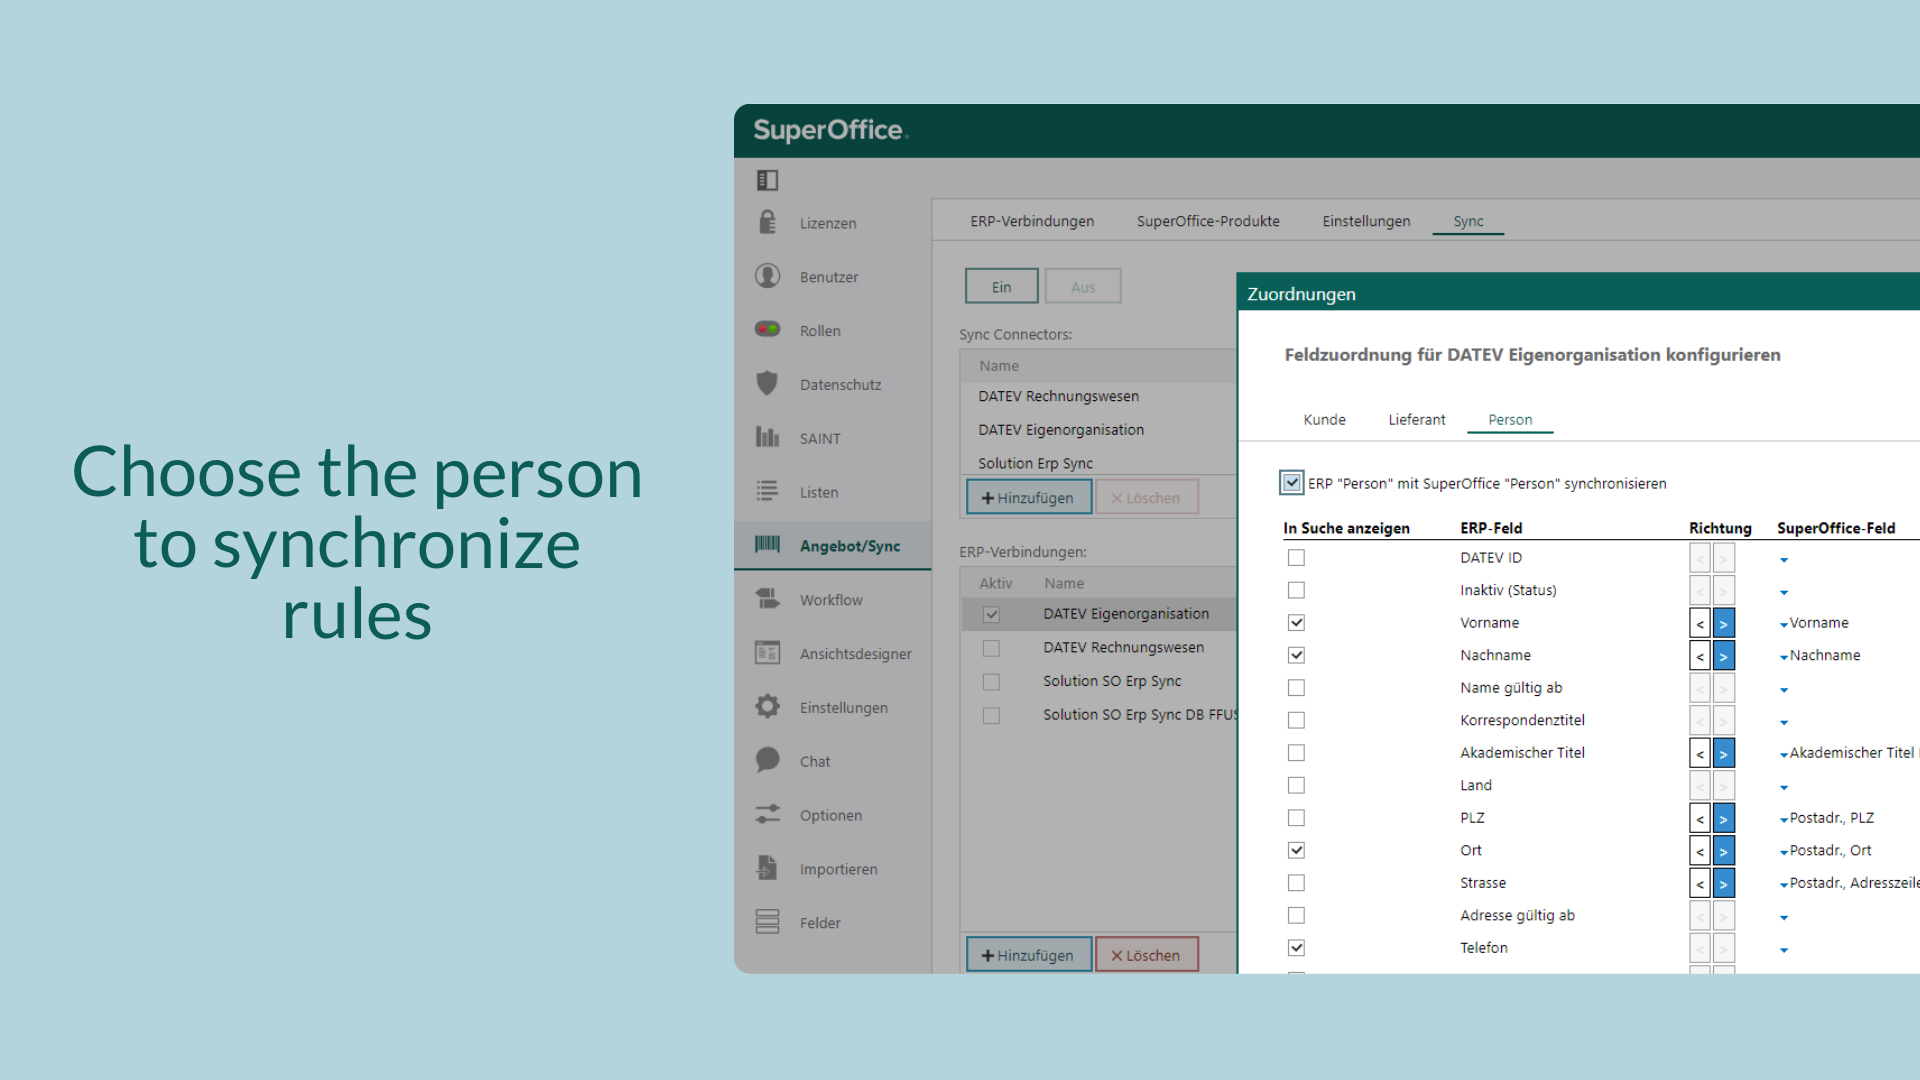Image resolution: width=1920 pixels, height=1080 pixels.
Task: Open Ansichtsdesigner via its layout icon
Action: tap(767, 653)
